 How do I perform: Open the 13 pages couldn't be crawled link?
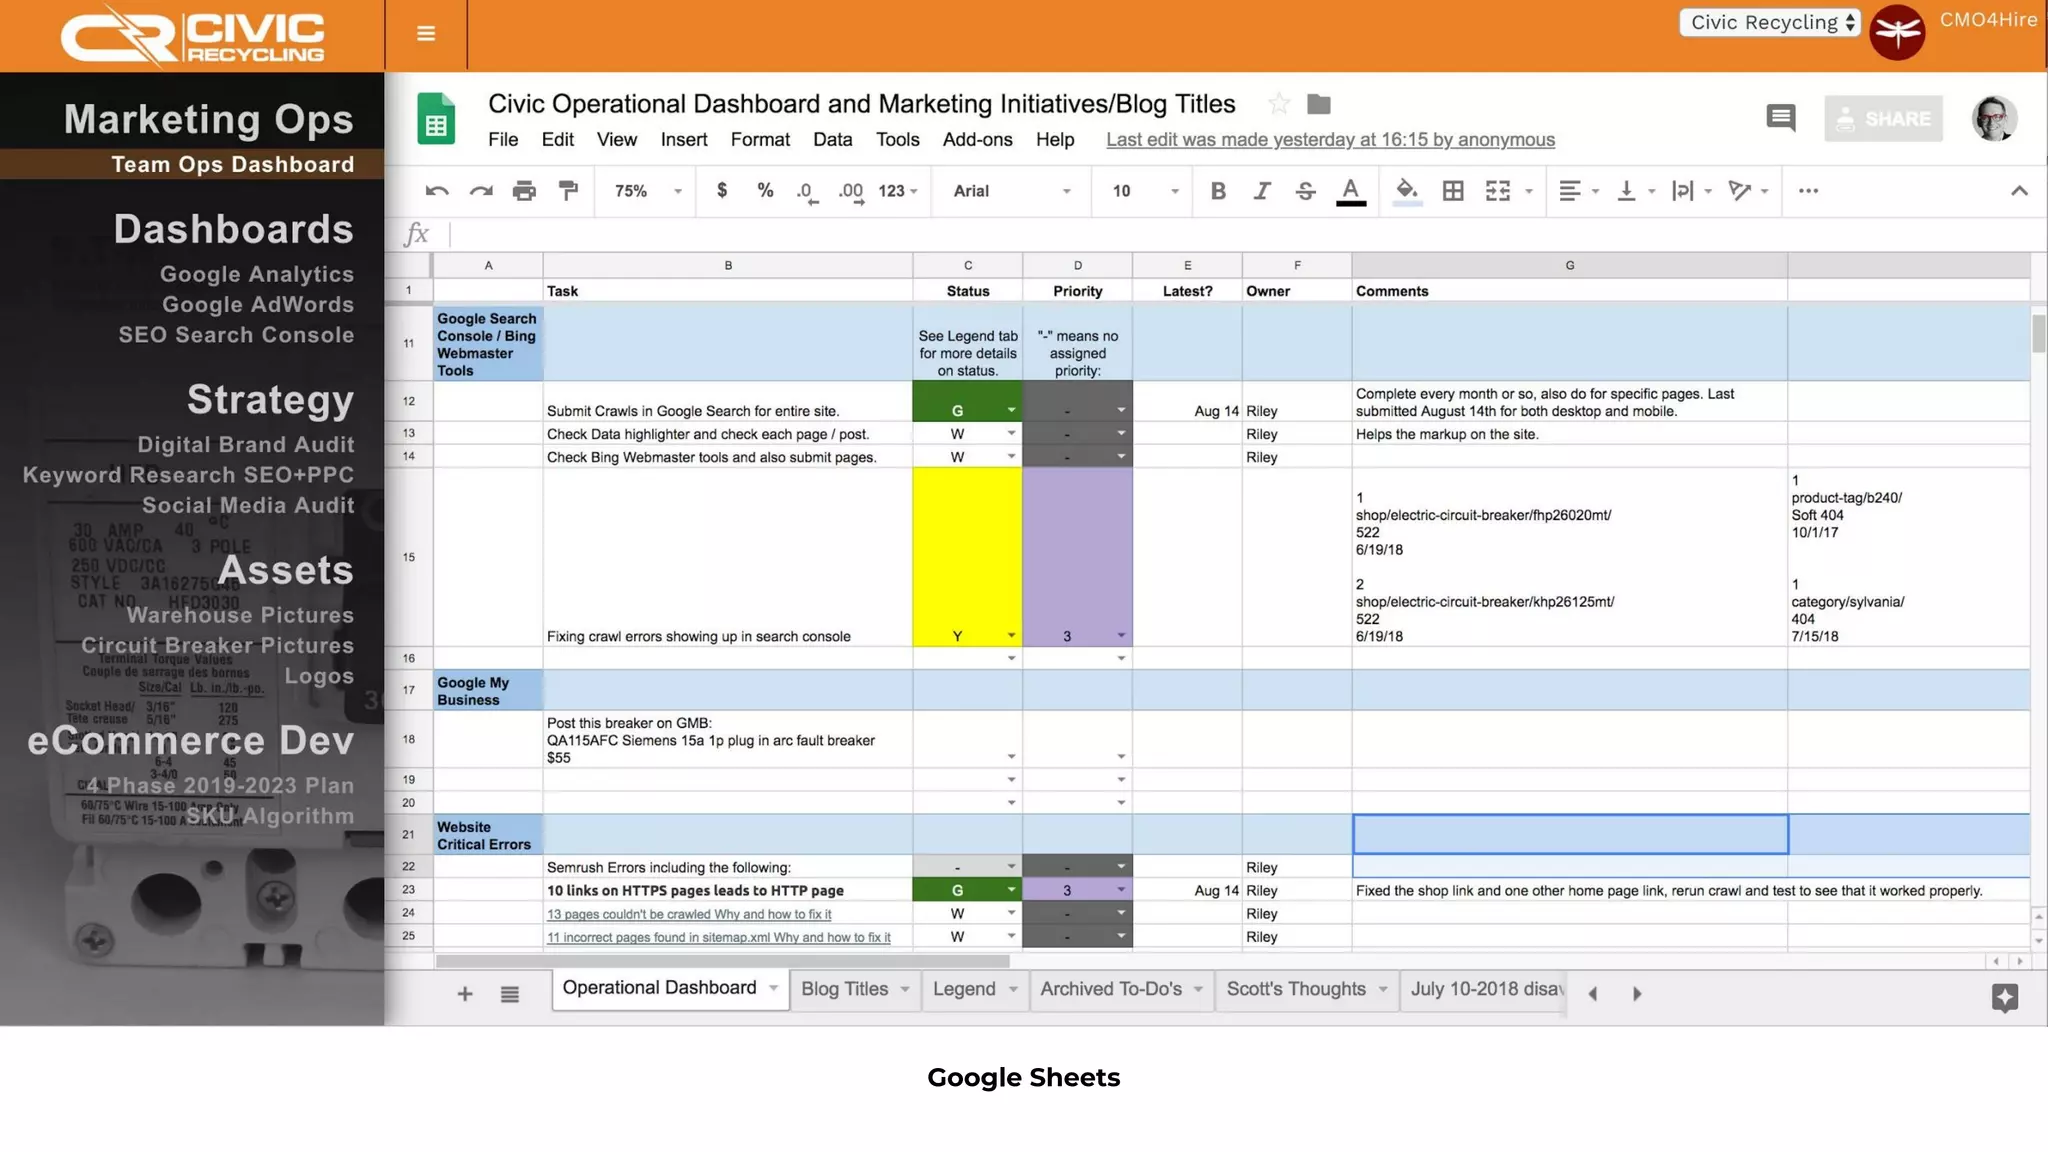point(689,914)
